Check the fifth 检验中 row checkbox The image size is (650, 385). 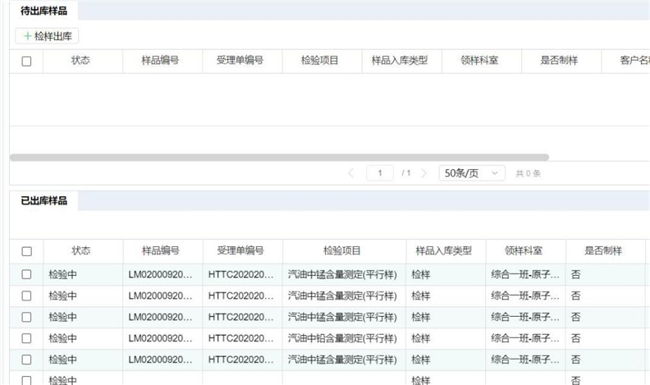point(27,359)
